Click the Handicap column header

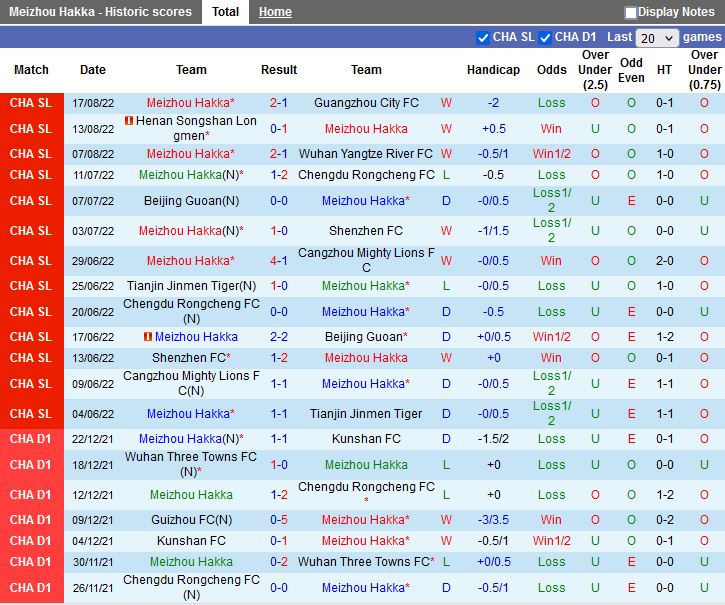point(493,70)
